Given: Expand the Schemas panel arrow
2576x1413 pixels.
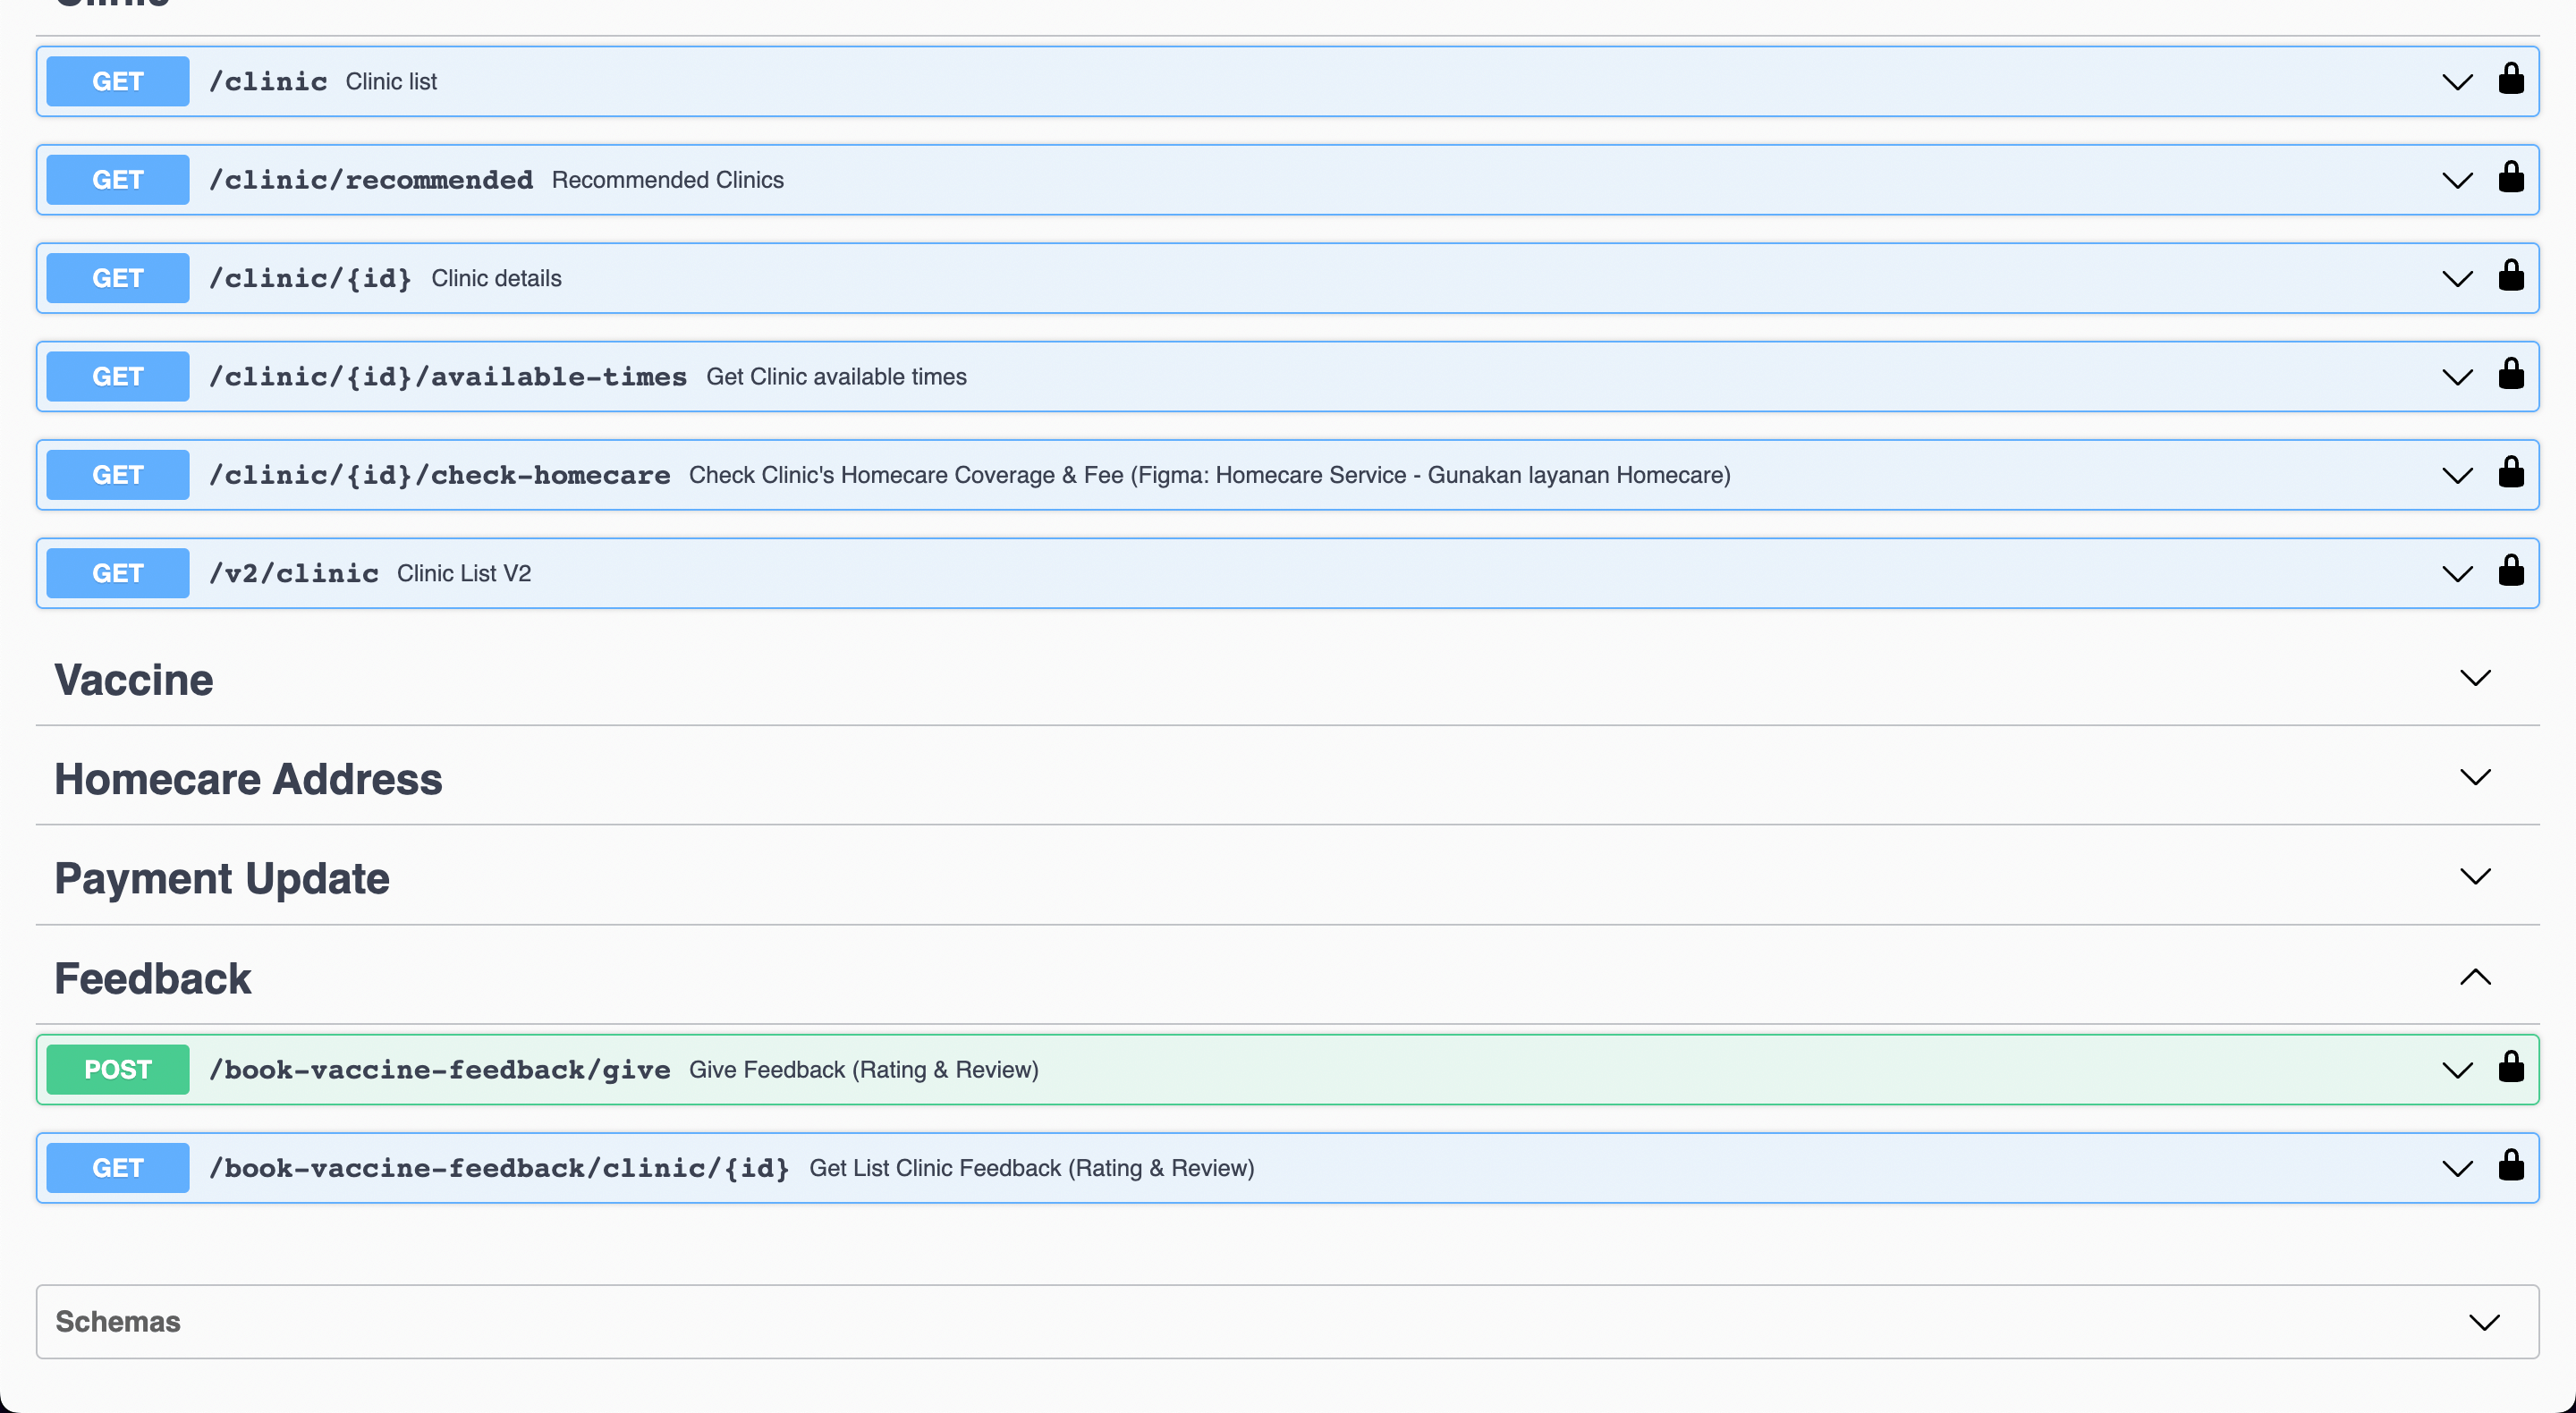Looking at the screenshot, I should [2483, 1322].
